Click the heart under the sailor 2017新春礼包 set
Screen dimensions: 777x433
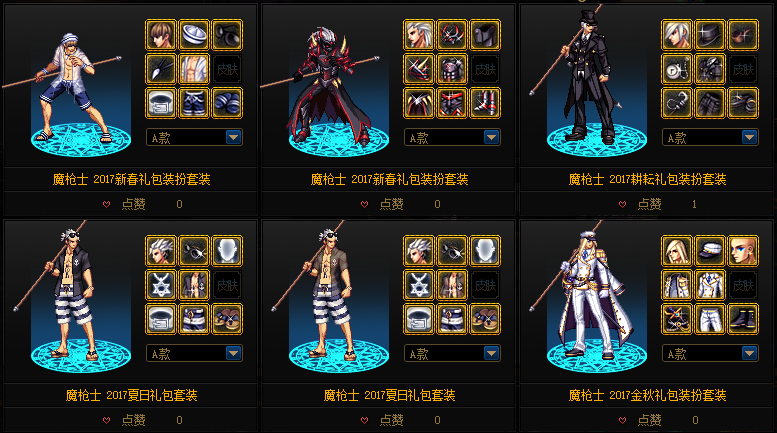[x=107, y=204]
